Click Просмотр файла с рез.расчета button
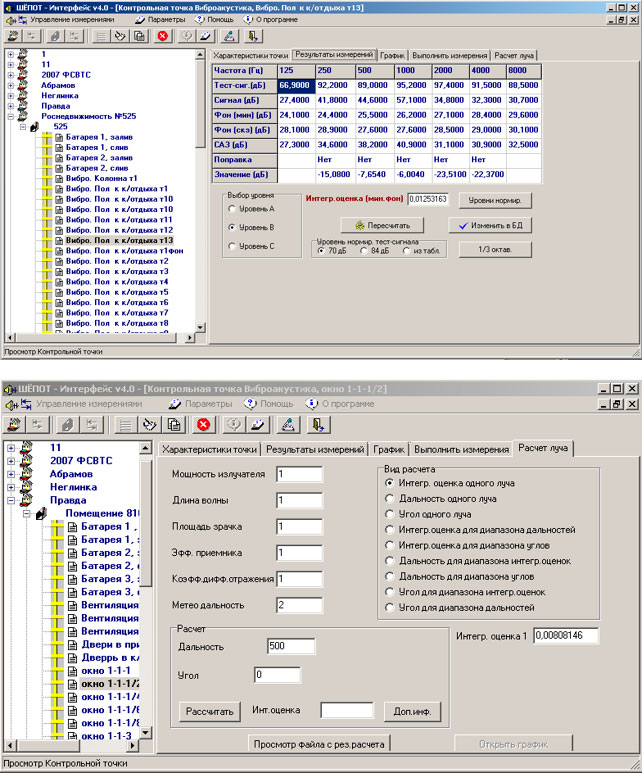Viewport: 642px width, 773px height. pos(319,744)
